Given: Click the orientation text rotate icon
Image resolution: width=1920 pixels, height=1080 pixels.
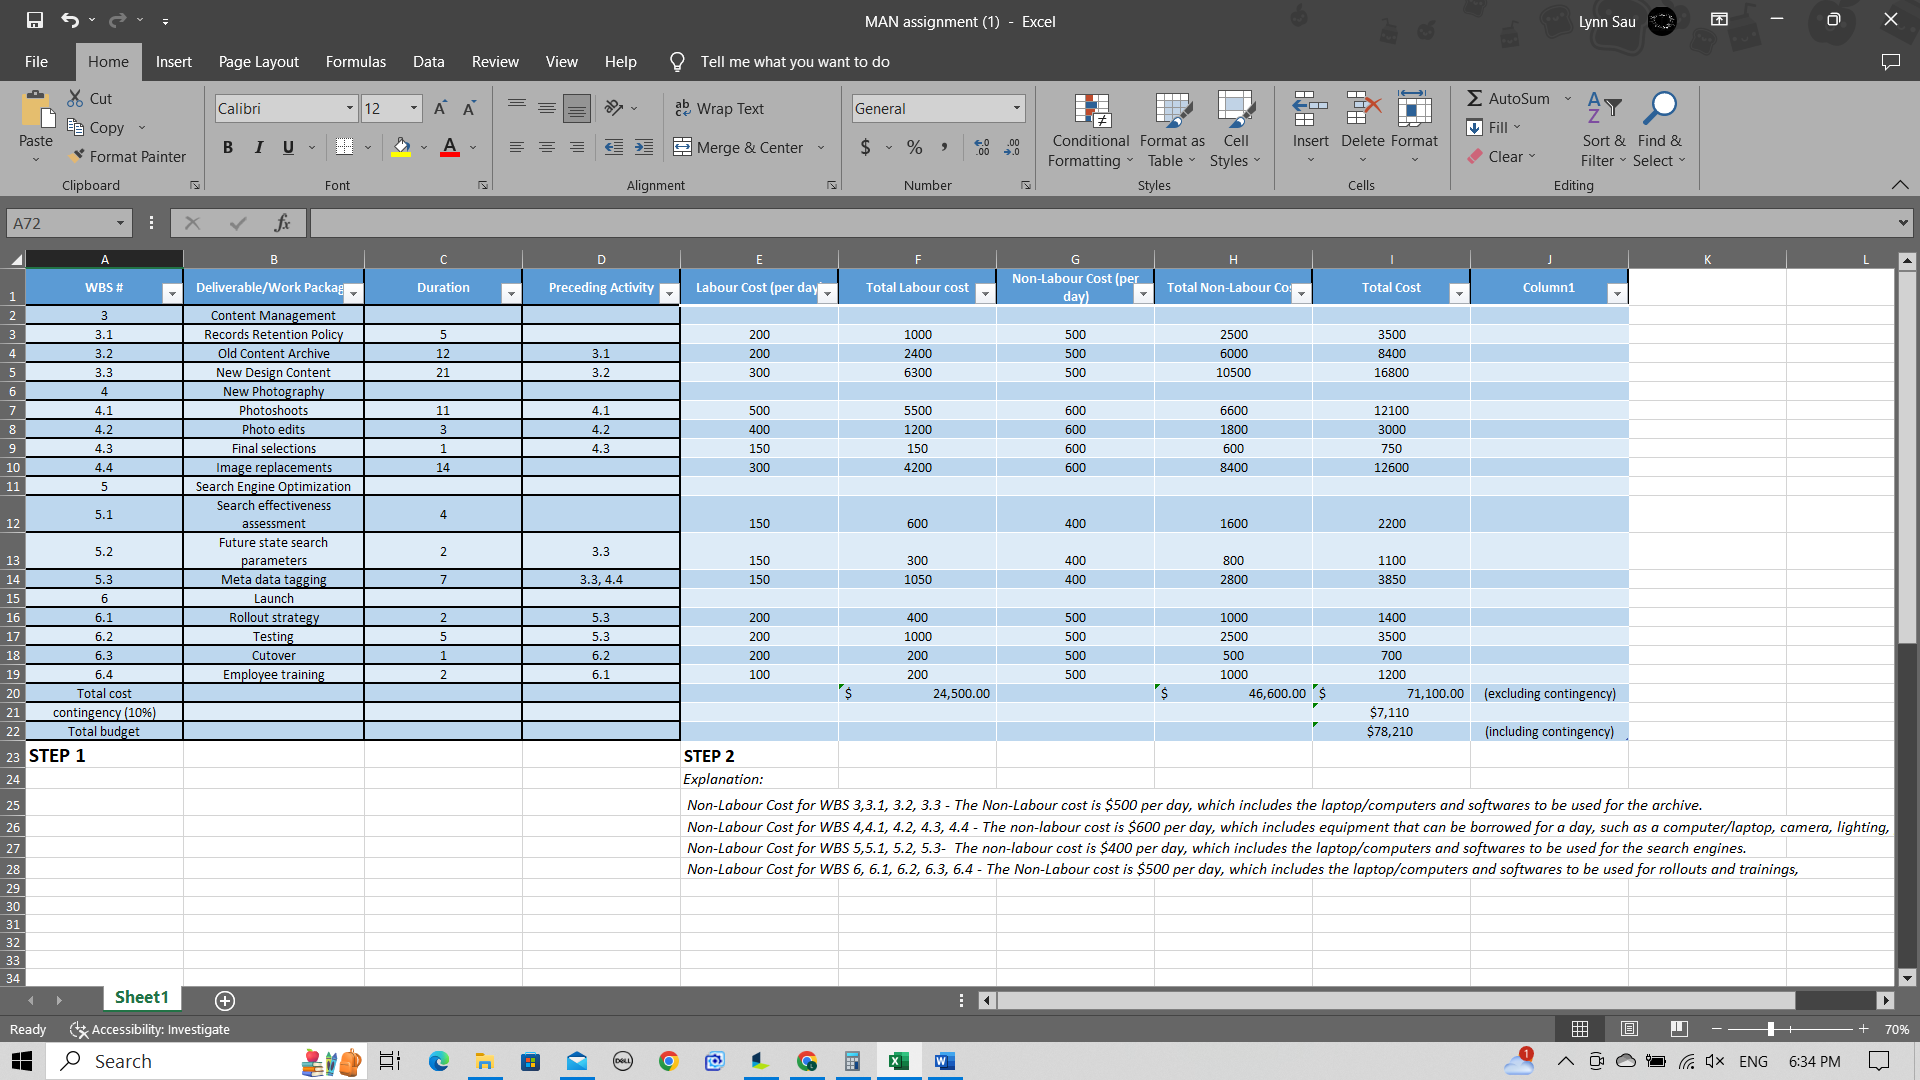Looking at the screenshot, I should (x=614, y=108).
